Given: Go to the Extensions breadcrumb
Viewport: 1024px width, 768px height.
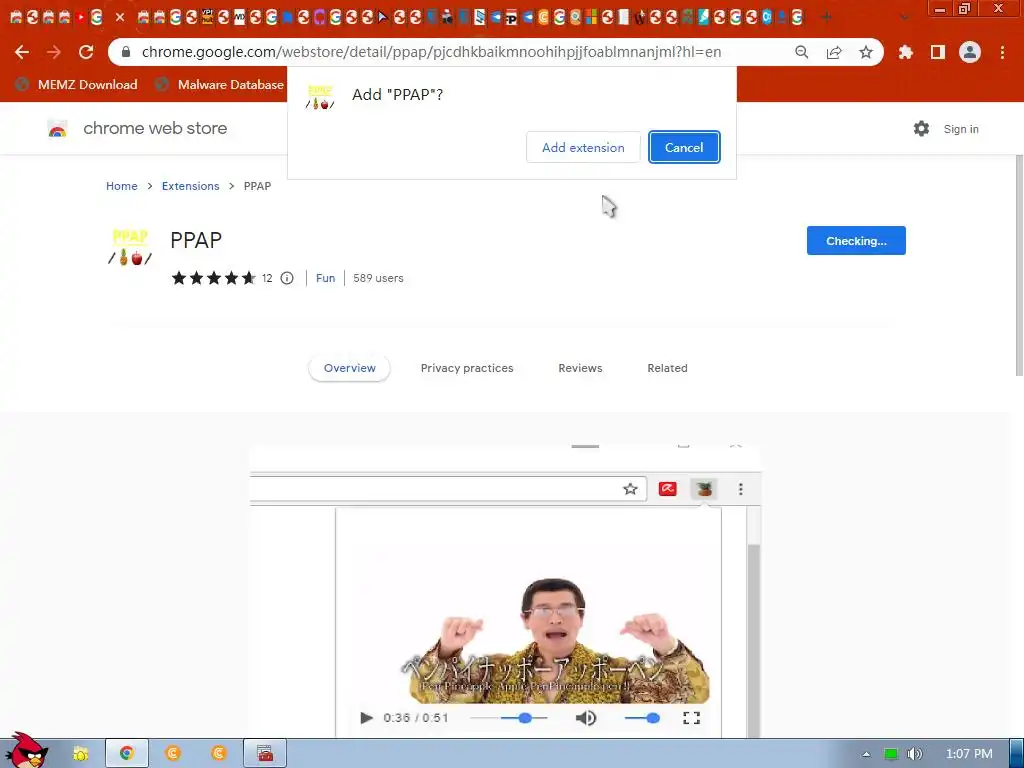Looking at the screenshot, I should [x=190, y=186].
